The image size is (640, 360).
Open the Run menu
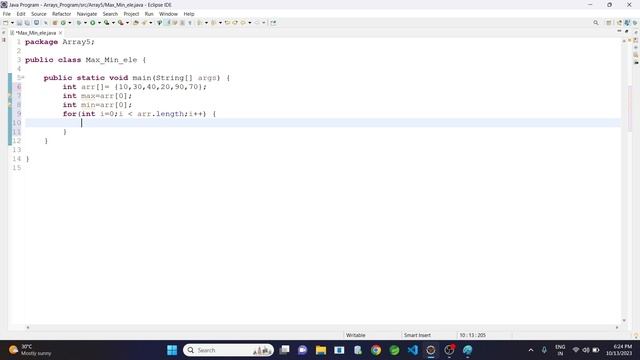point(149,14)
